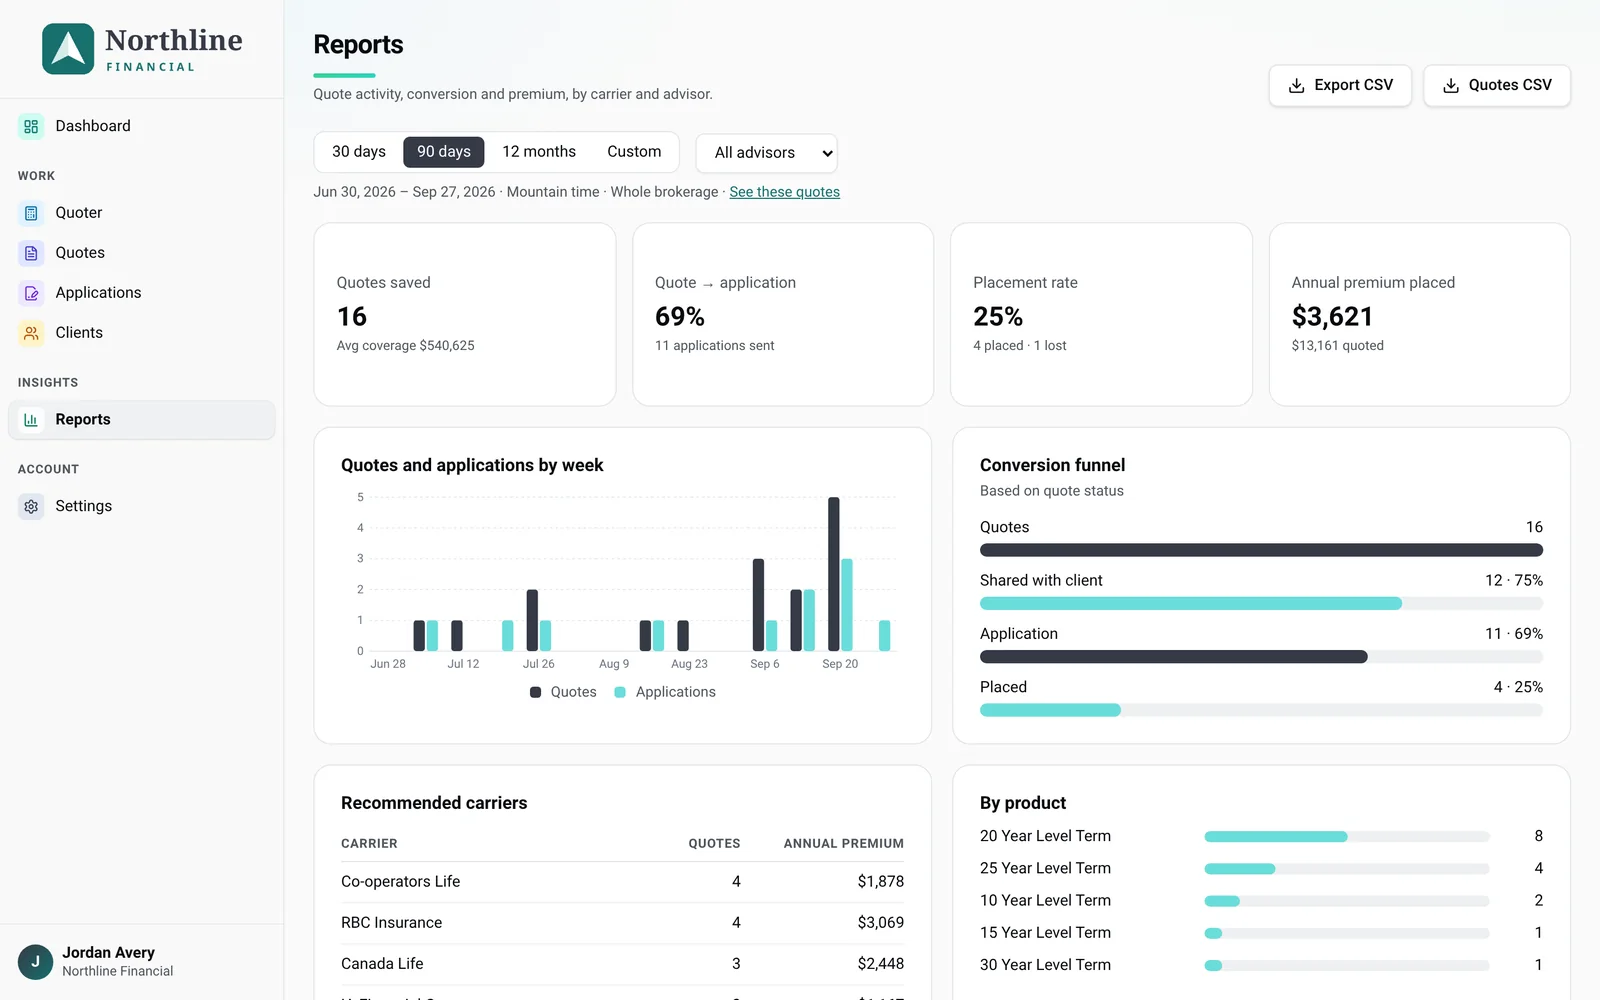
Task: Click the QUOTES column header
Action: click(714, 844)
